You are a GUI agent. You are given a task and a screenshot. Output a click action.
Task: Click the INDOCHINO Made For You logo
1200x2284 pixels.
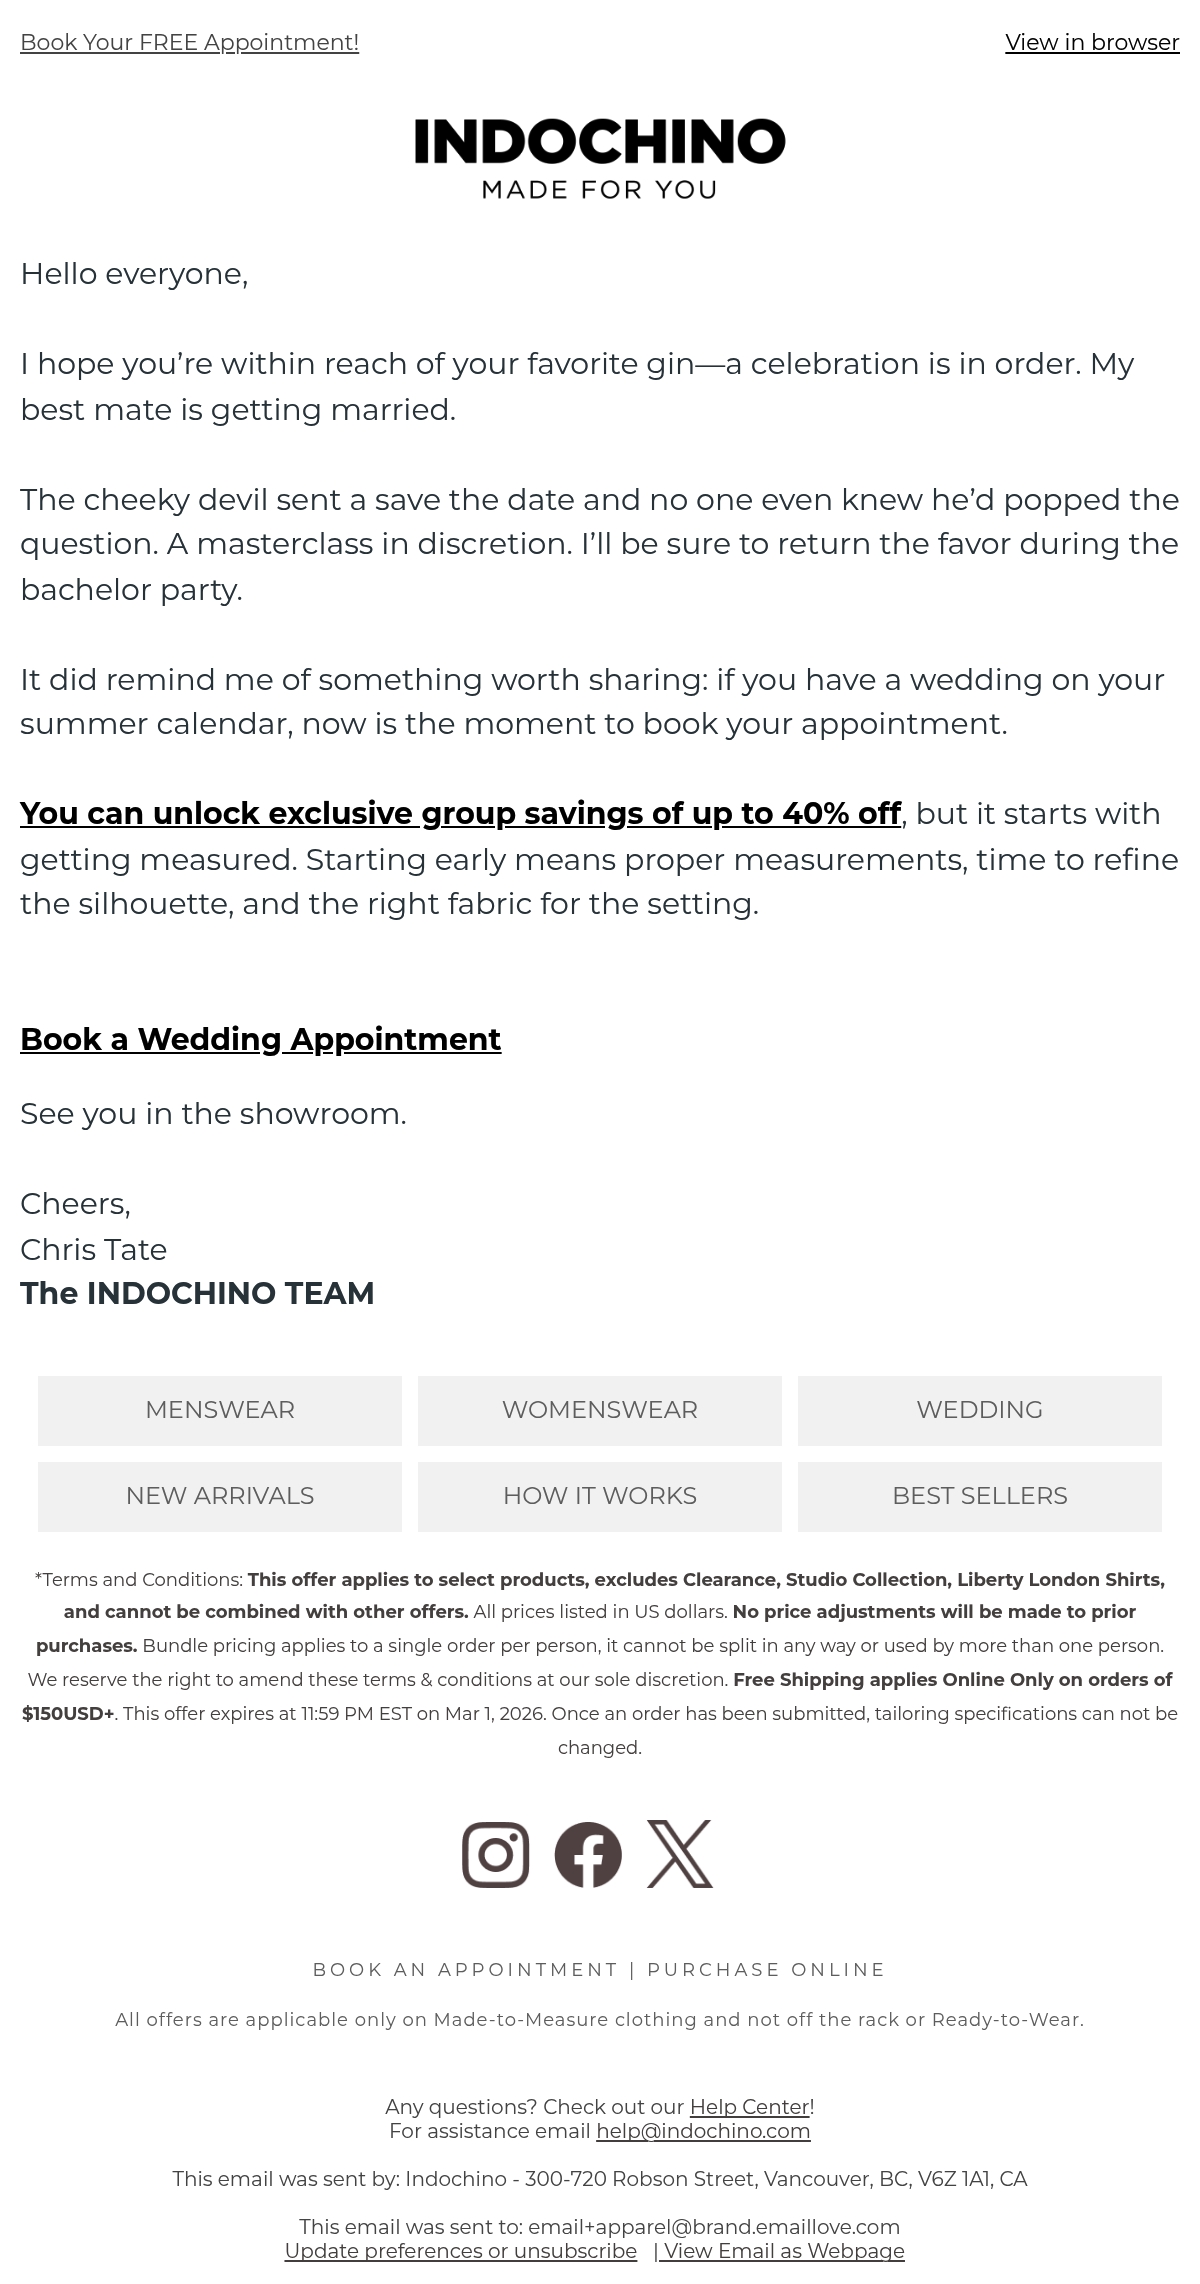(x=600, y=159)
